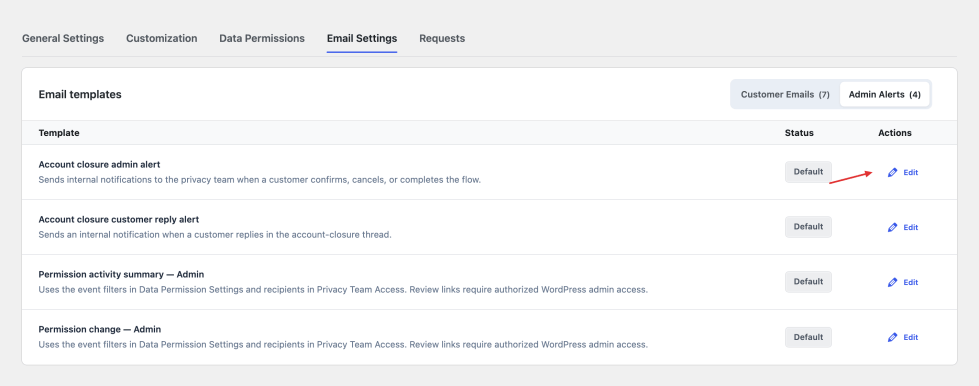Click the Actions column header
This screenshot has width=979, height=386.
(x=895, y=133)
